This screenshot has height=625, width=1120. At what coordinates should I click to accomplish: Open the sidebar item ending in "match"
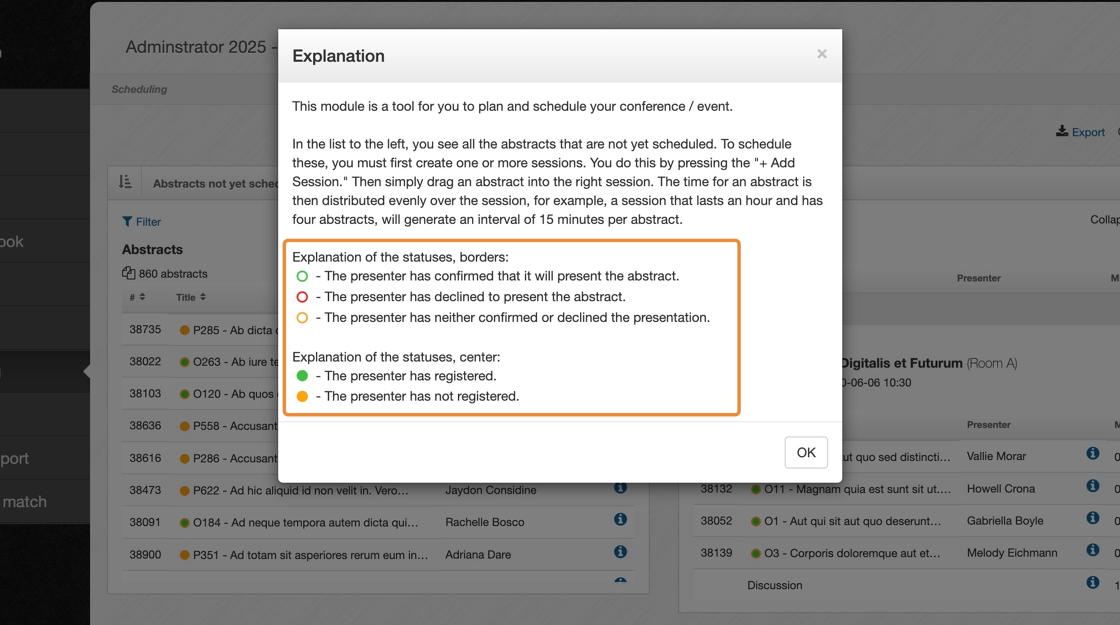pos(24,502)
